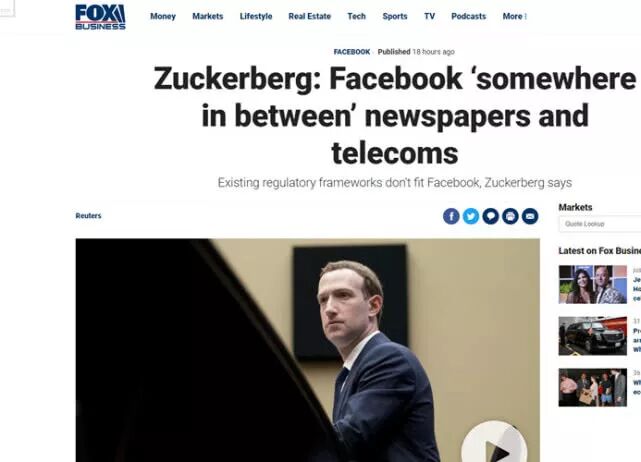Click the Reuters byline link
This screenshot has width=641, height=462.
click(x=88, y=215)
